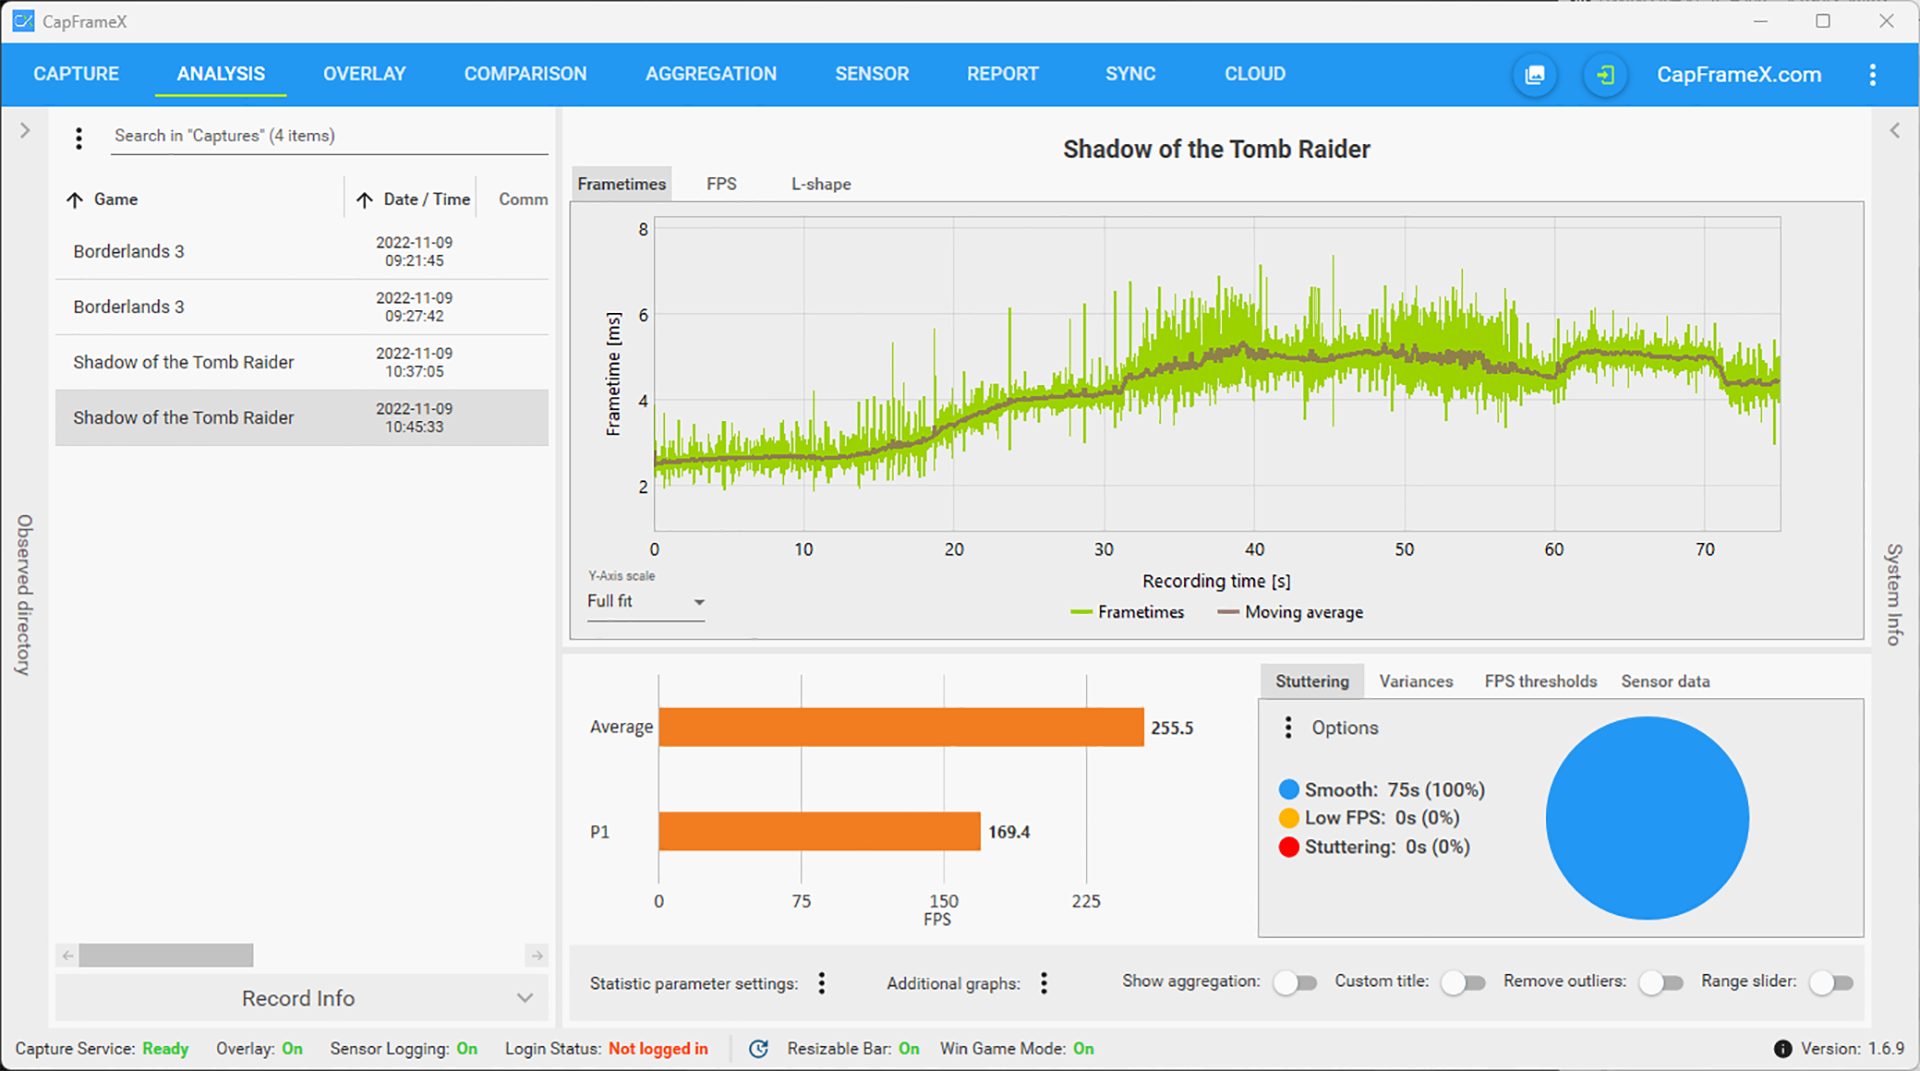Open the three-dot menu in the top-right header
This screenshot has width=1920, height=1071.
(1872, 75)
